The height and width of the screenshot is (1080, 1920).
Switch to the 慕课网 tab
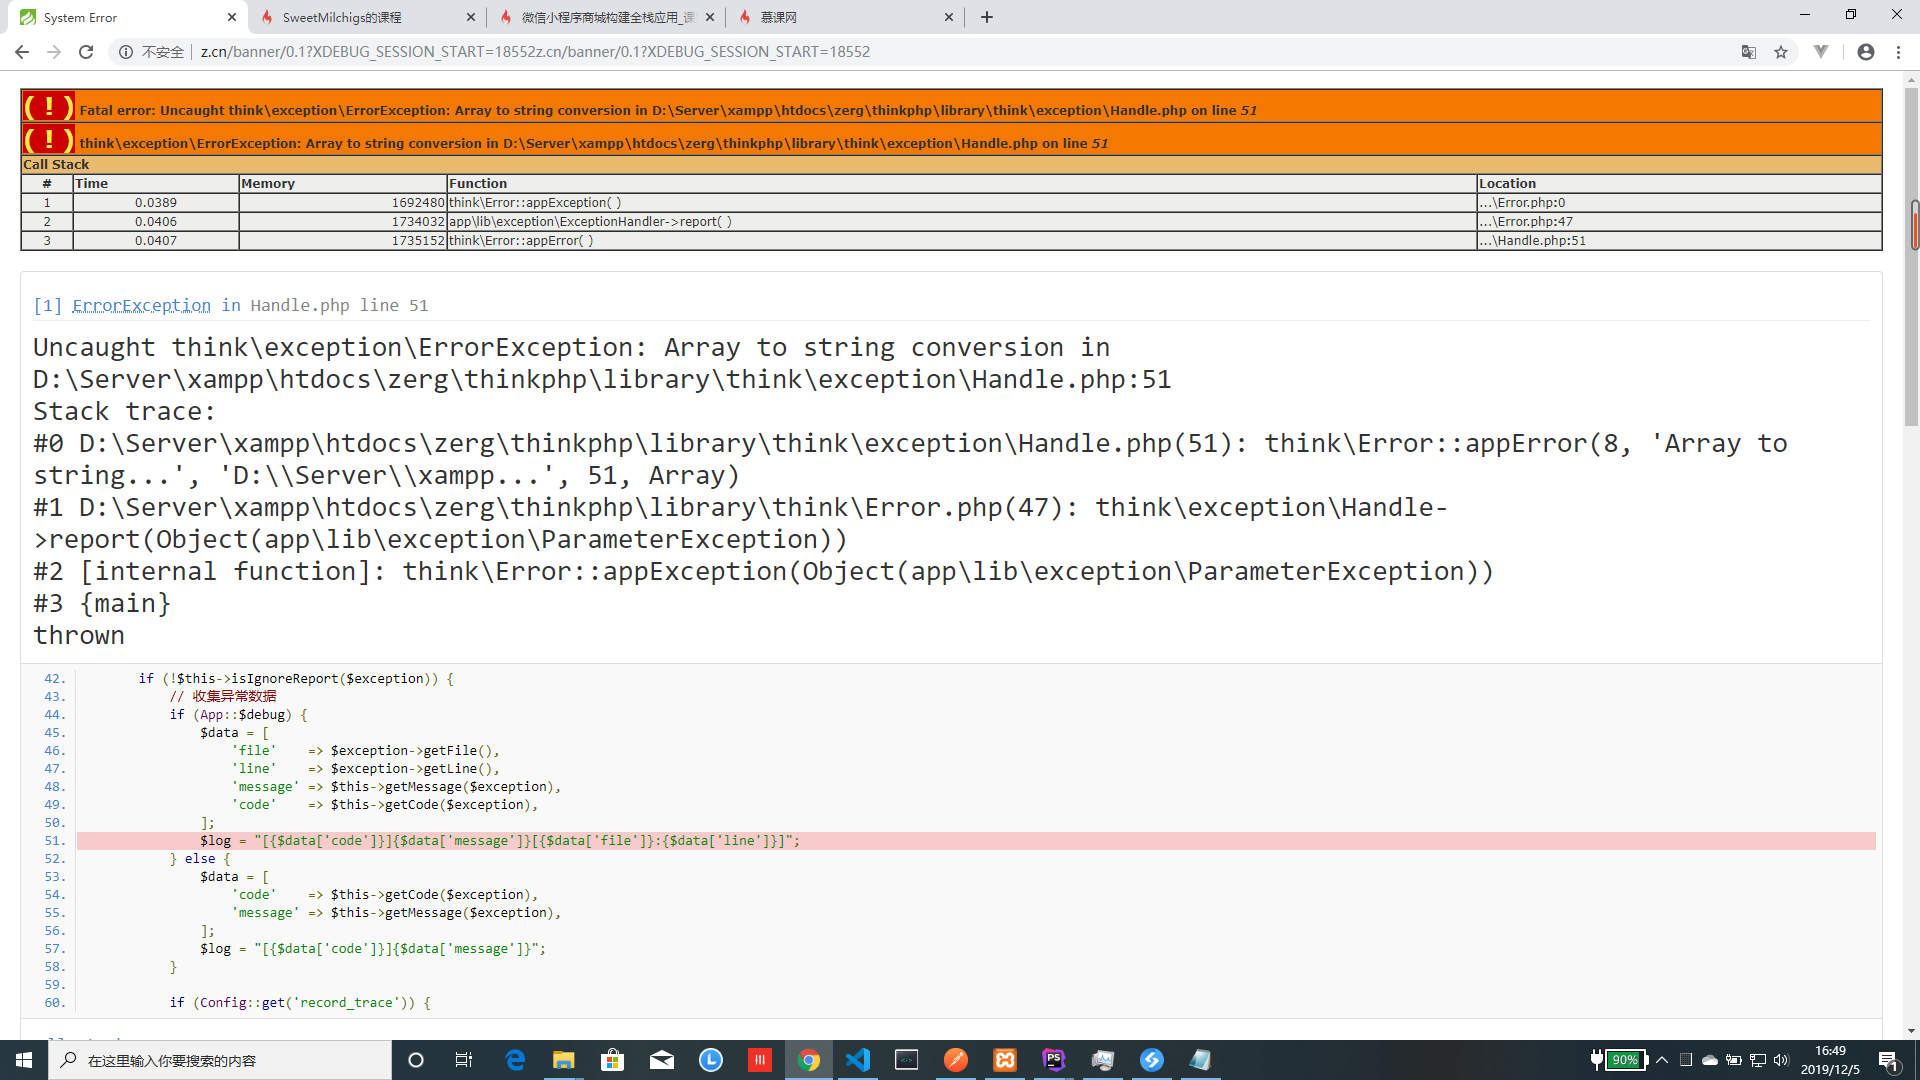pyautogui.click(x=845, y=17)
